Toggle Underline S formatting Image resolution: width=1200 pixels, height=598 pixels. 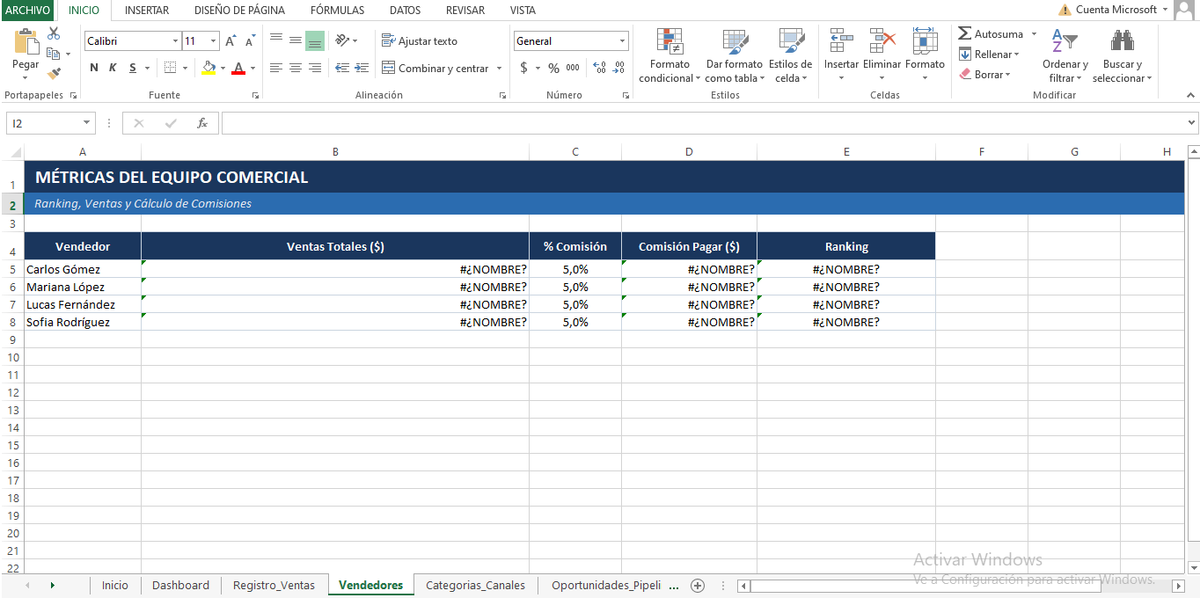[x=132, y=68]
